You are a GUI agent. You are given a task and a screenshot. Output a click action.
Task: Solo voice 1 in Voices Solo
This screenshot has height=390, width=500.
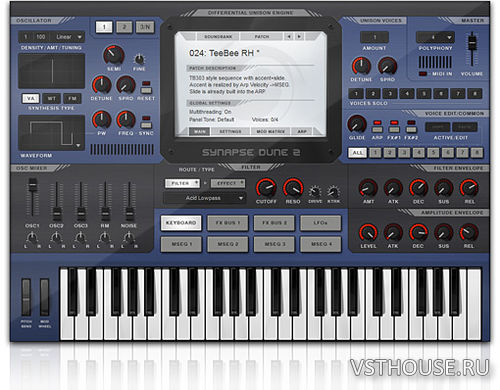tap(356, 94)
